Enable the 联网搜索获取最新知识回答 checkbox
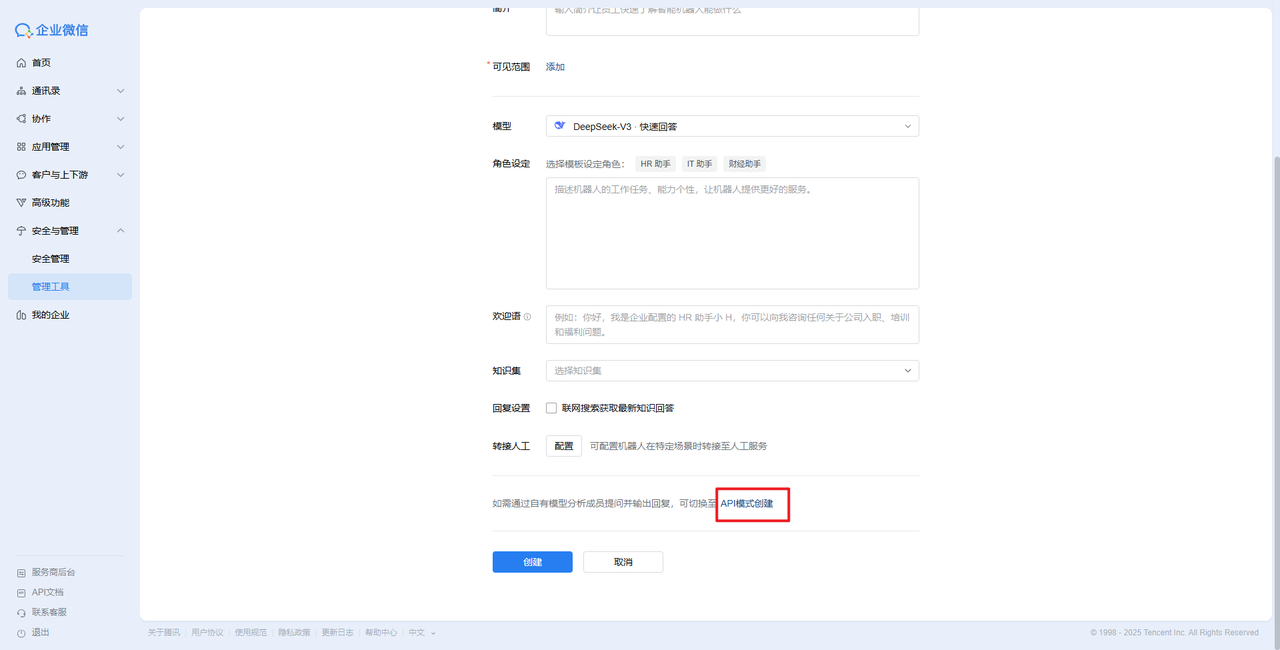 coord(551,408)
